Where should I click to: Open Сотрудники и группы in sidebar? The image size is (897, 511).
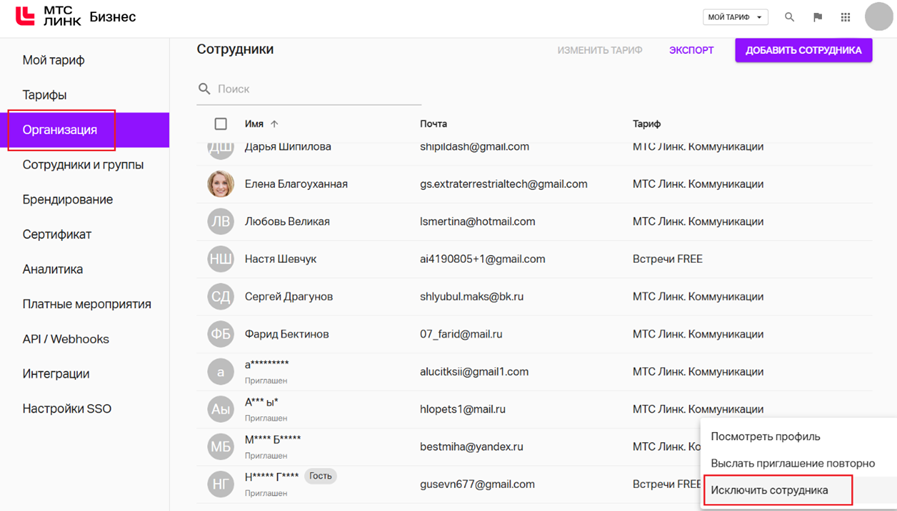pos(83,165)
